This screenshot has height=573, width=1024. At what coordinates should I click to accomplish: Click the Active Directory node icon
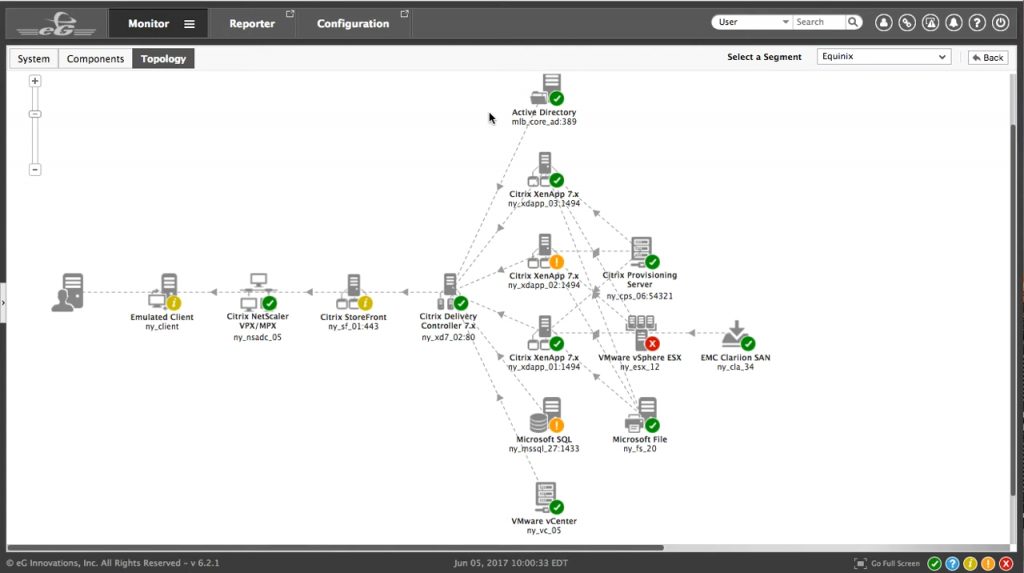pos(547,90)
